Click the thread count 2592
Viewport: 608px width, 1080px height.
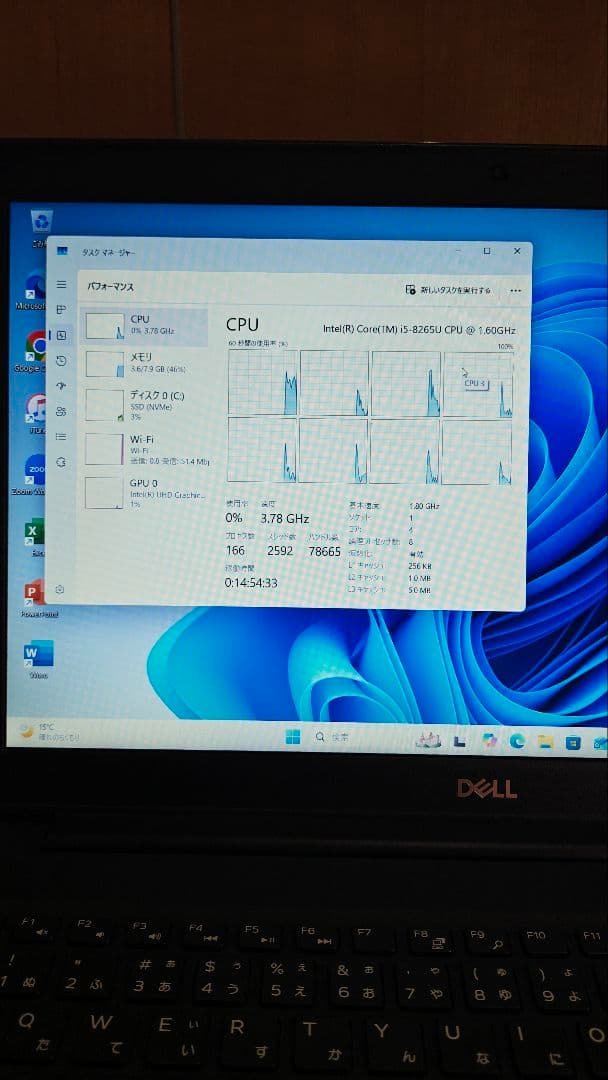click(x=280, y=550)
